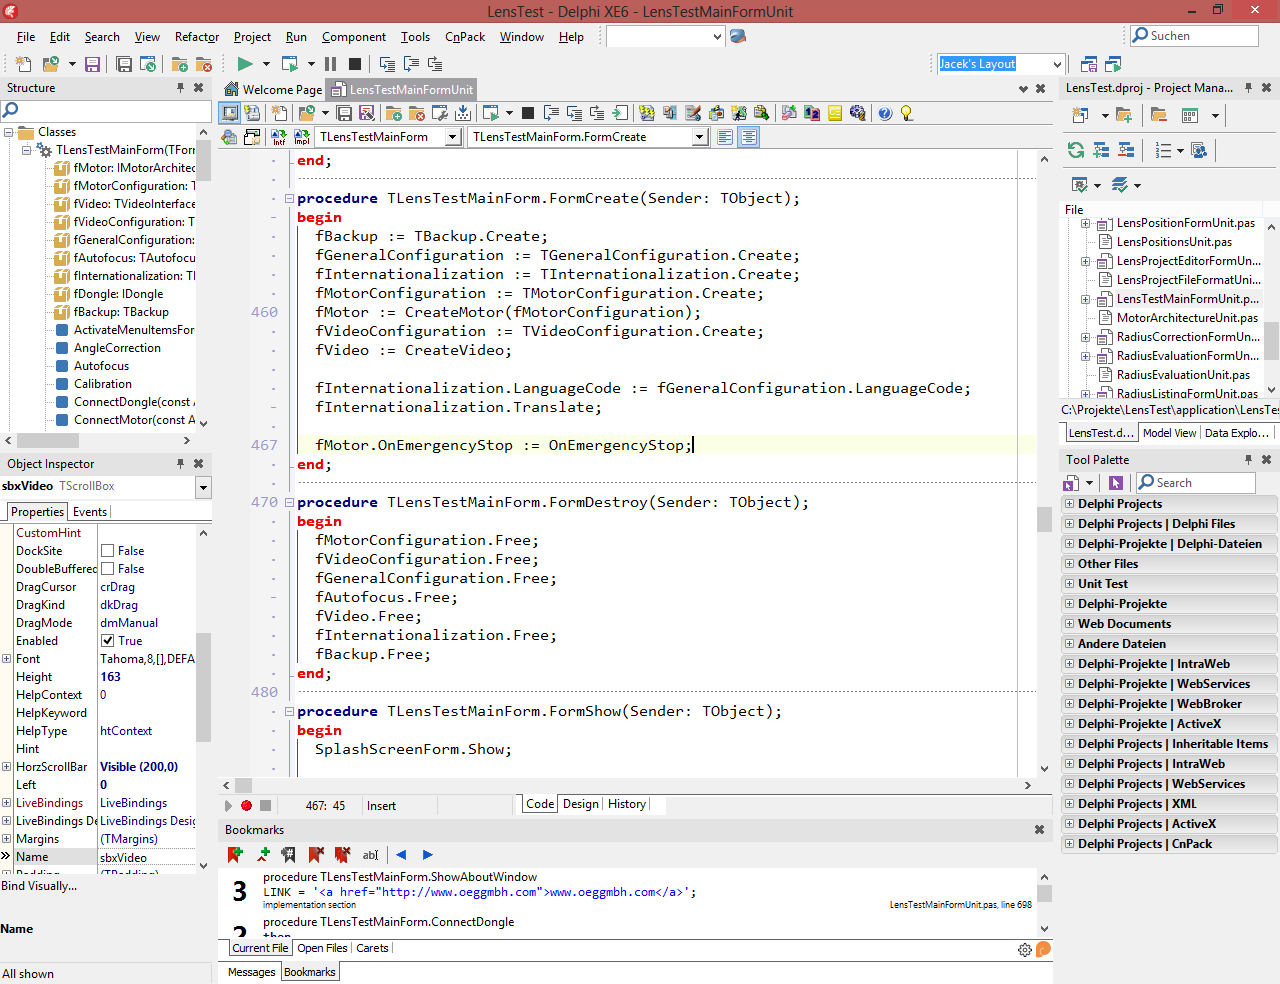Viewport: 1280px width, 984px height.
Task: Open the Jacek's Layout dropdown
Action: click(x=1057, y=64)
